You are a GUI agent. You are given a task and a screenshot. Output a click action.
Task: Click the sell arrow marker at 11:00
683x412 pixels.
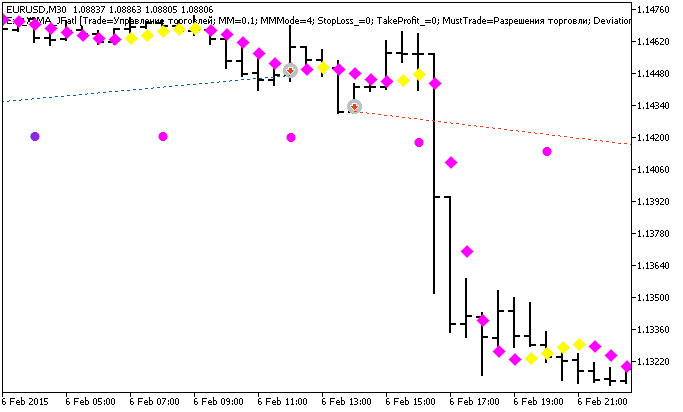pyautogui.click(x=290, y=70)
